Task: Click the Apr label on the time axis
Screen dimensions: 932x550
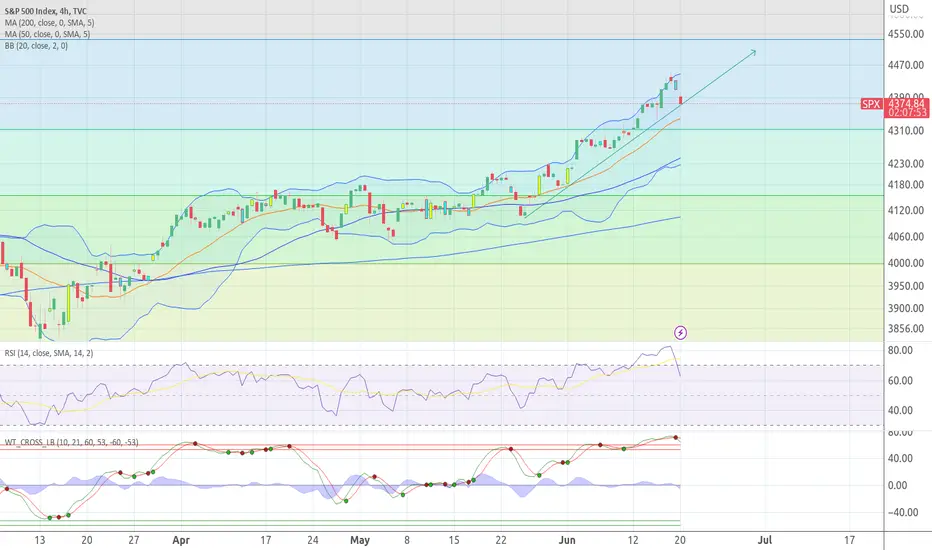Action: (x=181, y=540)
